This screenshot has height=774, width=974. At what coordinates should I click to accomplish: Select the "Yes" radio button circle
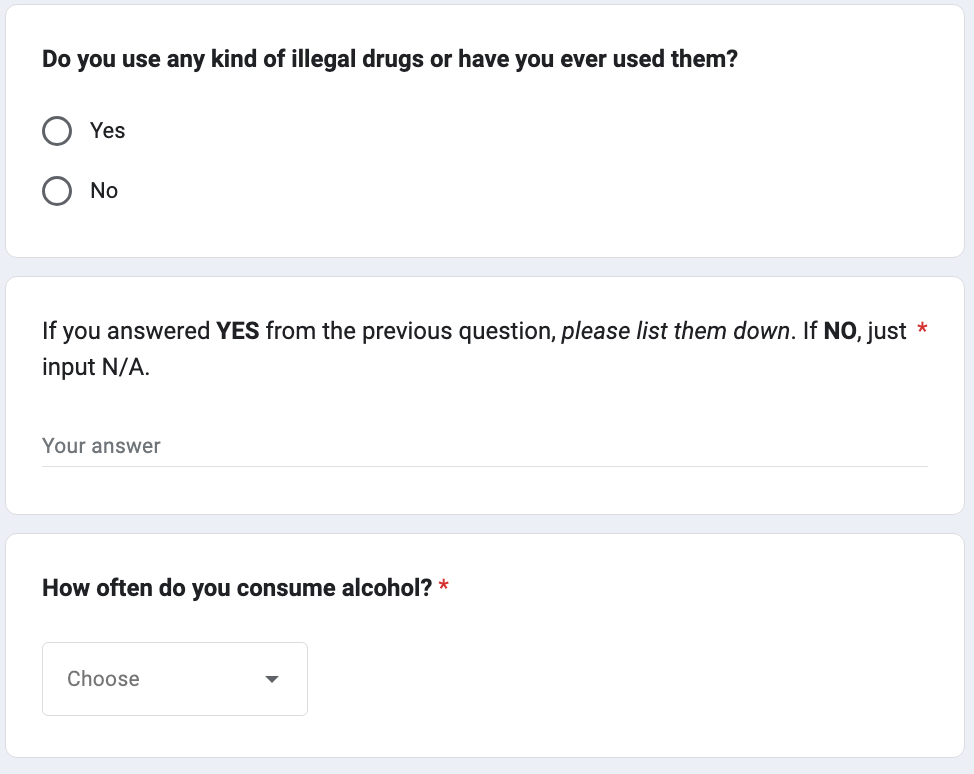(57, 131)
